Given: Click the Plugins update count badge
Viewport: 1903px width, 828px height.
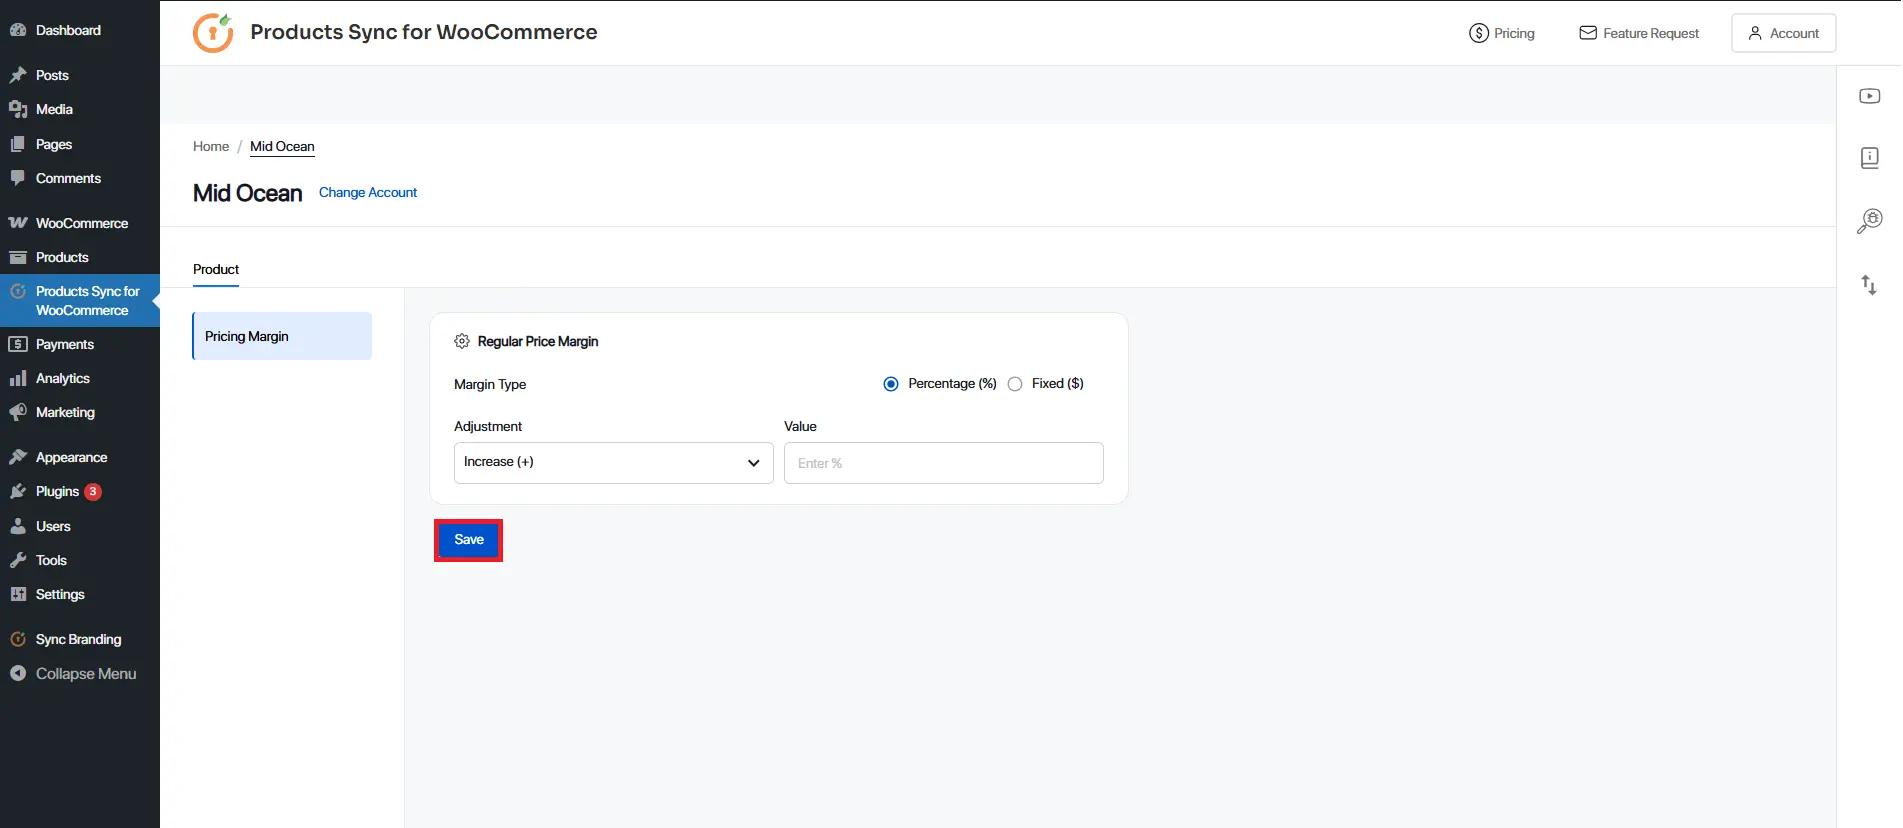Looking at the screenshot, I should click(x=93, y=491).
